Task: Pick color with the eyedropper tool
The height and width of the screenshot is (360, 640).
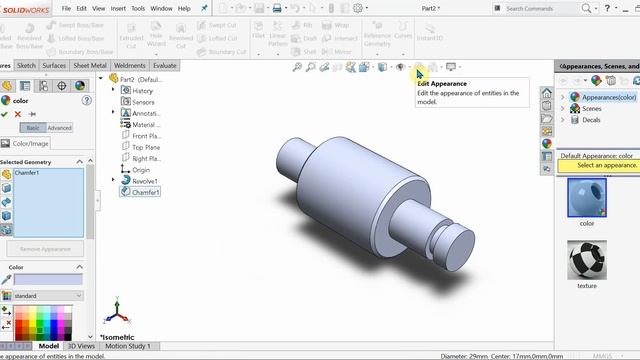Action: point(6,280)
